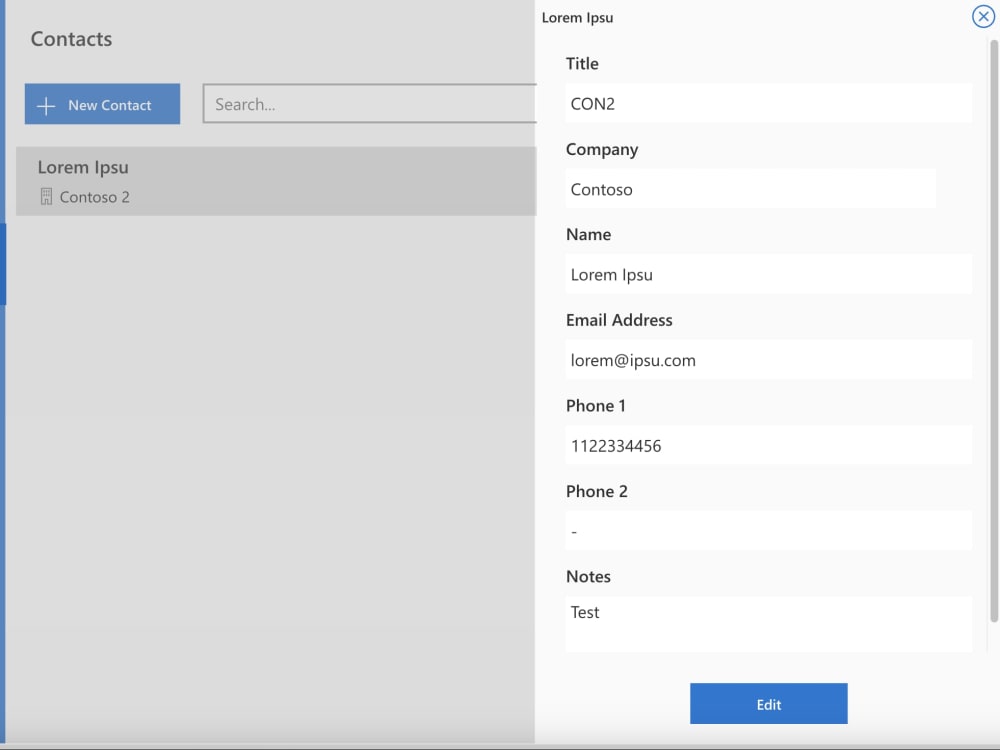Select the Name field with Lorem Ipsu
The height and width of the screenshot is (750, 1000).
point(768,274)
